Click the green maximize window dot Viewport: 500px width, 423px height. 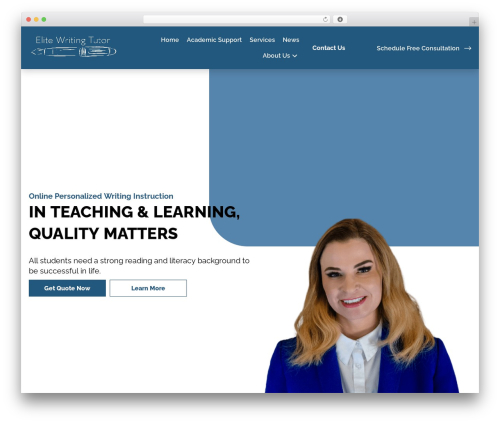[44, 20]
